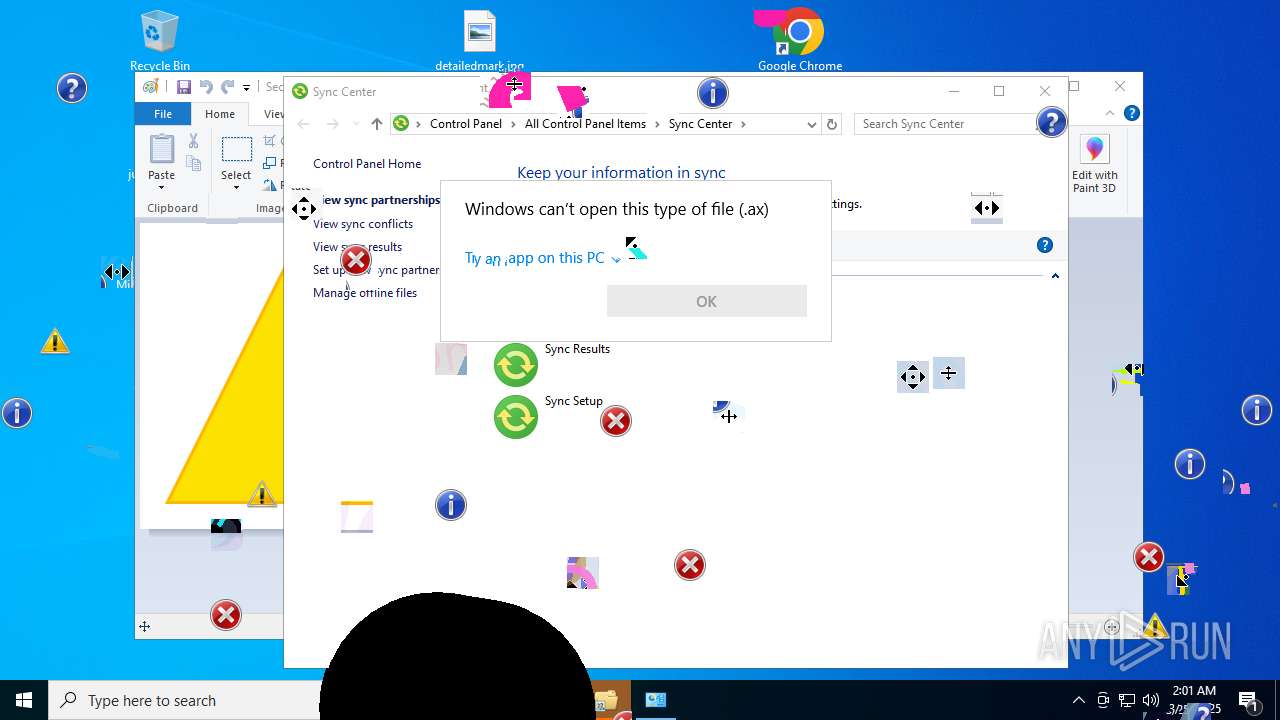This screenshot has width=1280, height=720.
Task: Open the Windows Start menu
Action: (24, 700)
